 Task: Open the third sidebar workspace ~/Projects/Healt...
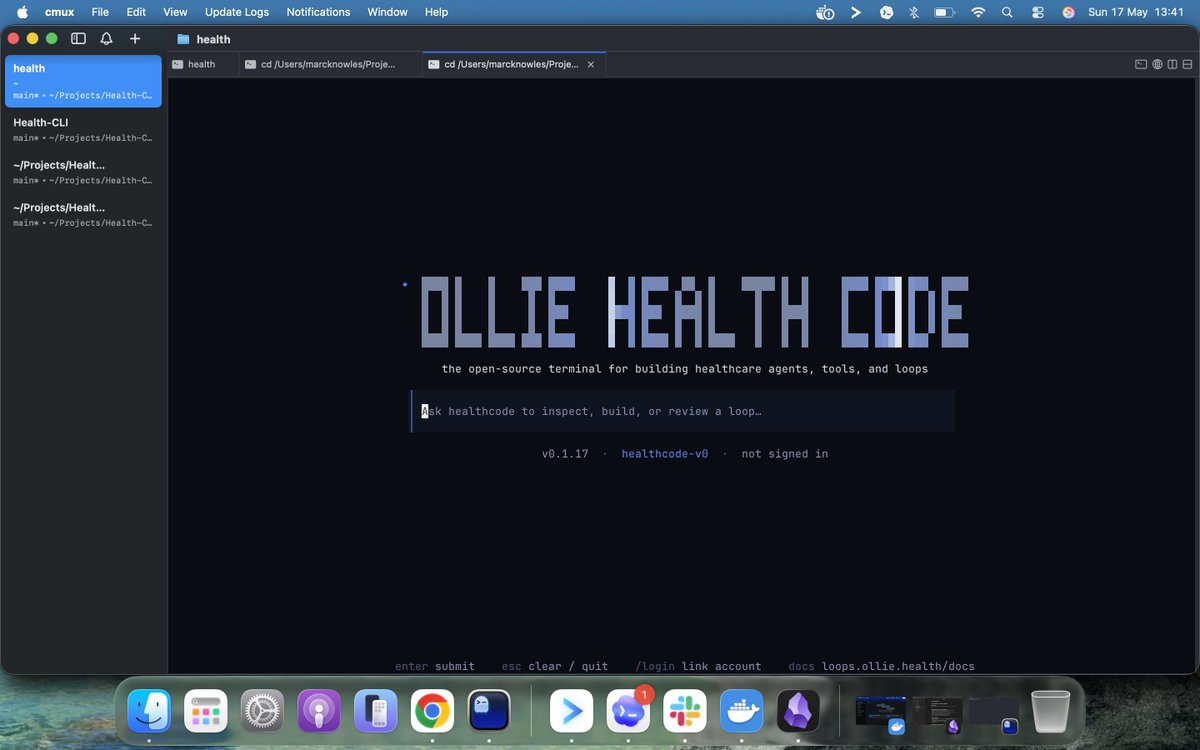point(83,172)
